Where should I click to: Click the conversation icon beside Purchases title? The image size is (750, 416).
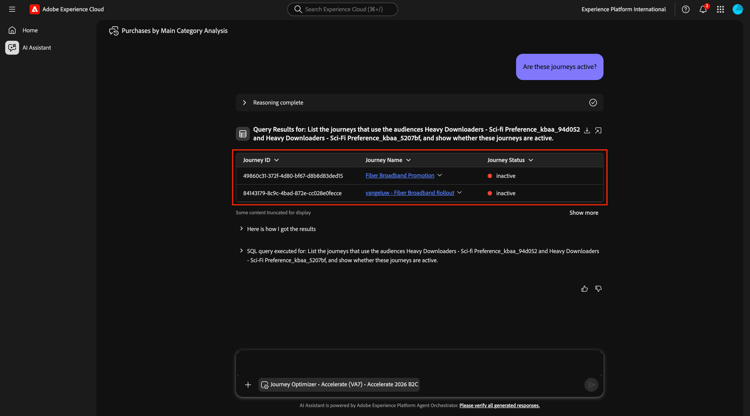tap(114, 31)
